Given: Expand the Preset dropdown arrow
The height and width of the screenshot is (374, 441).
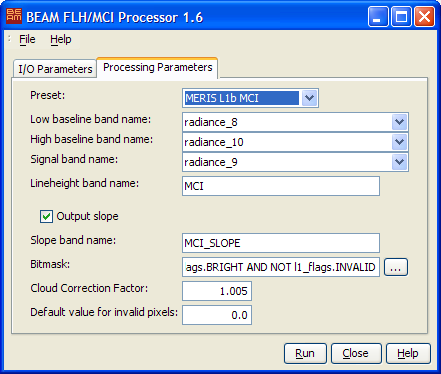Looking at the screenshot, I should point(309,98).
